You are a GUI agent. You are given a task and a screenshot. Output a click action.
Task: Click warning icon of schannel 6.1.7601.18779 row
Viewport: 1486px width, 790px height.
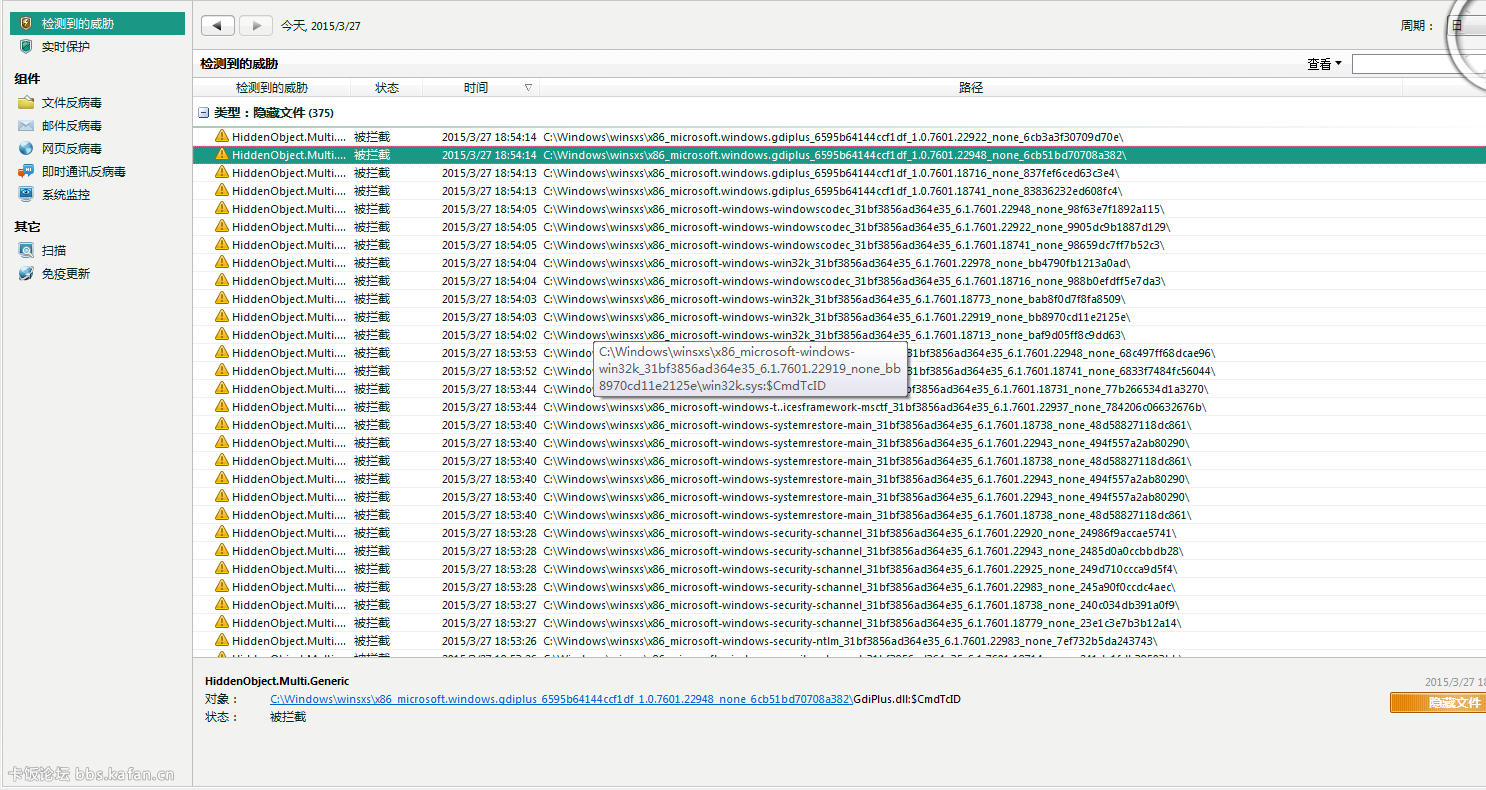point(222,622)
